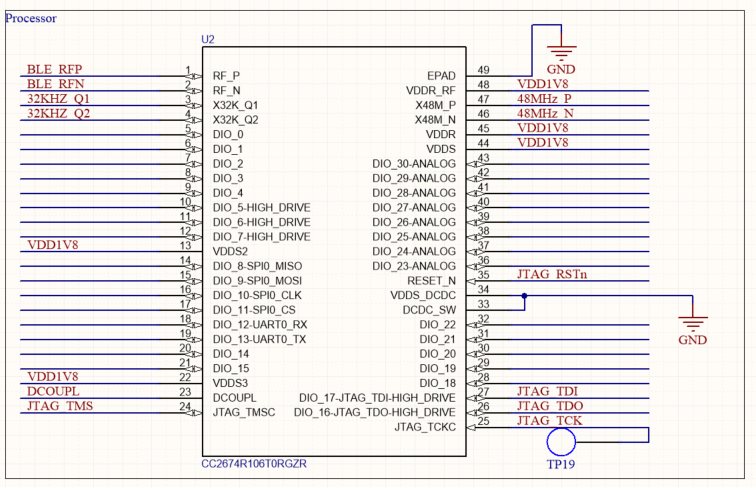This screenshot has width=756, height=487.
Task: Click the pin 49 EPAD number
Action: tap(483, 70)
